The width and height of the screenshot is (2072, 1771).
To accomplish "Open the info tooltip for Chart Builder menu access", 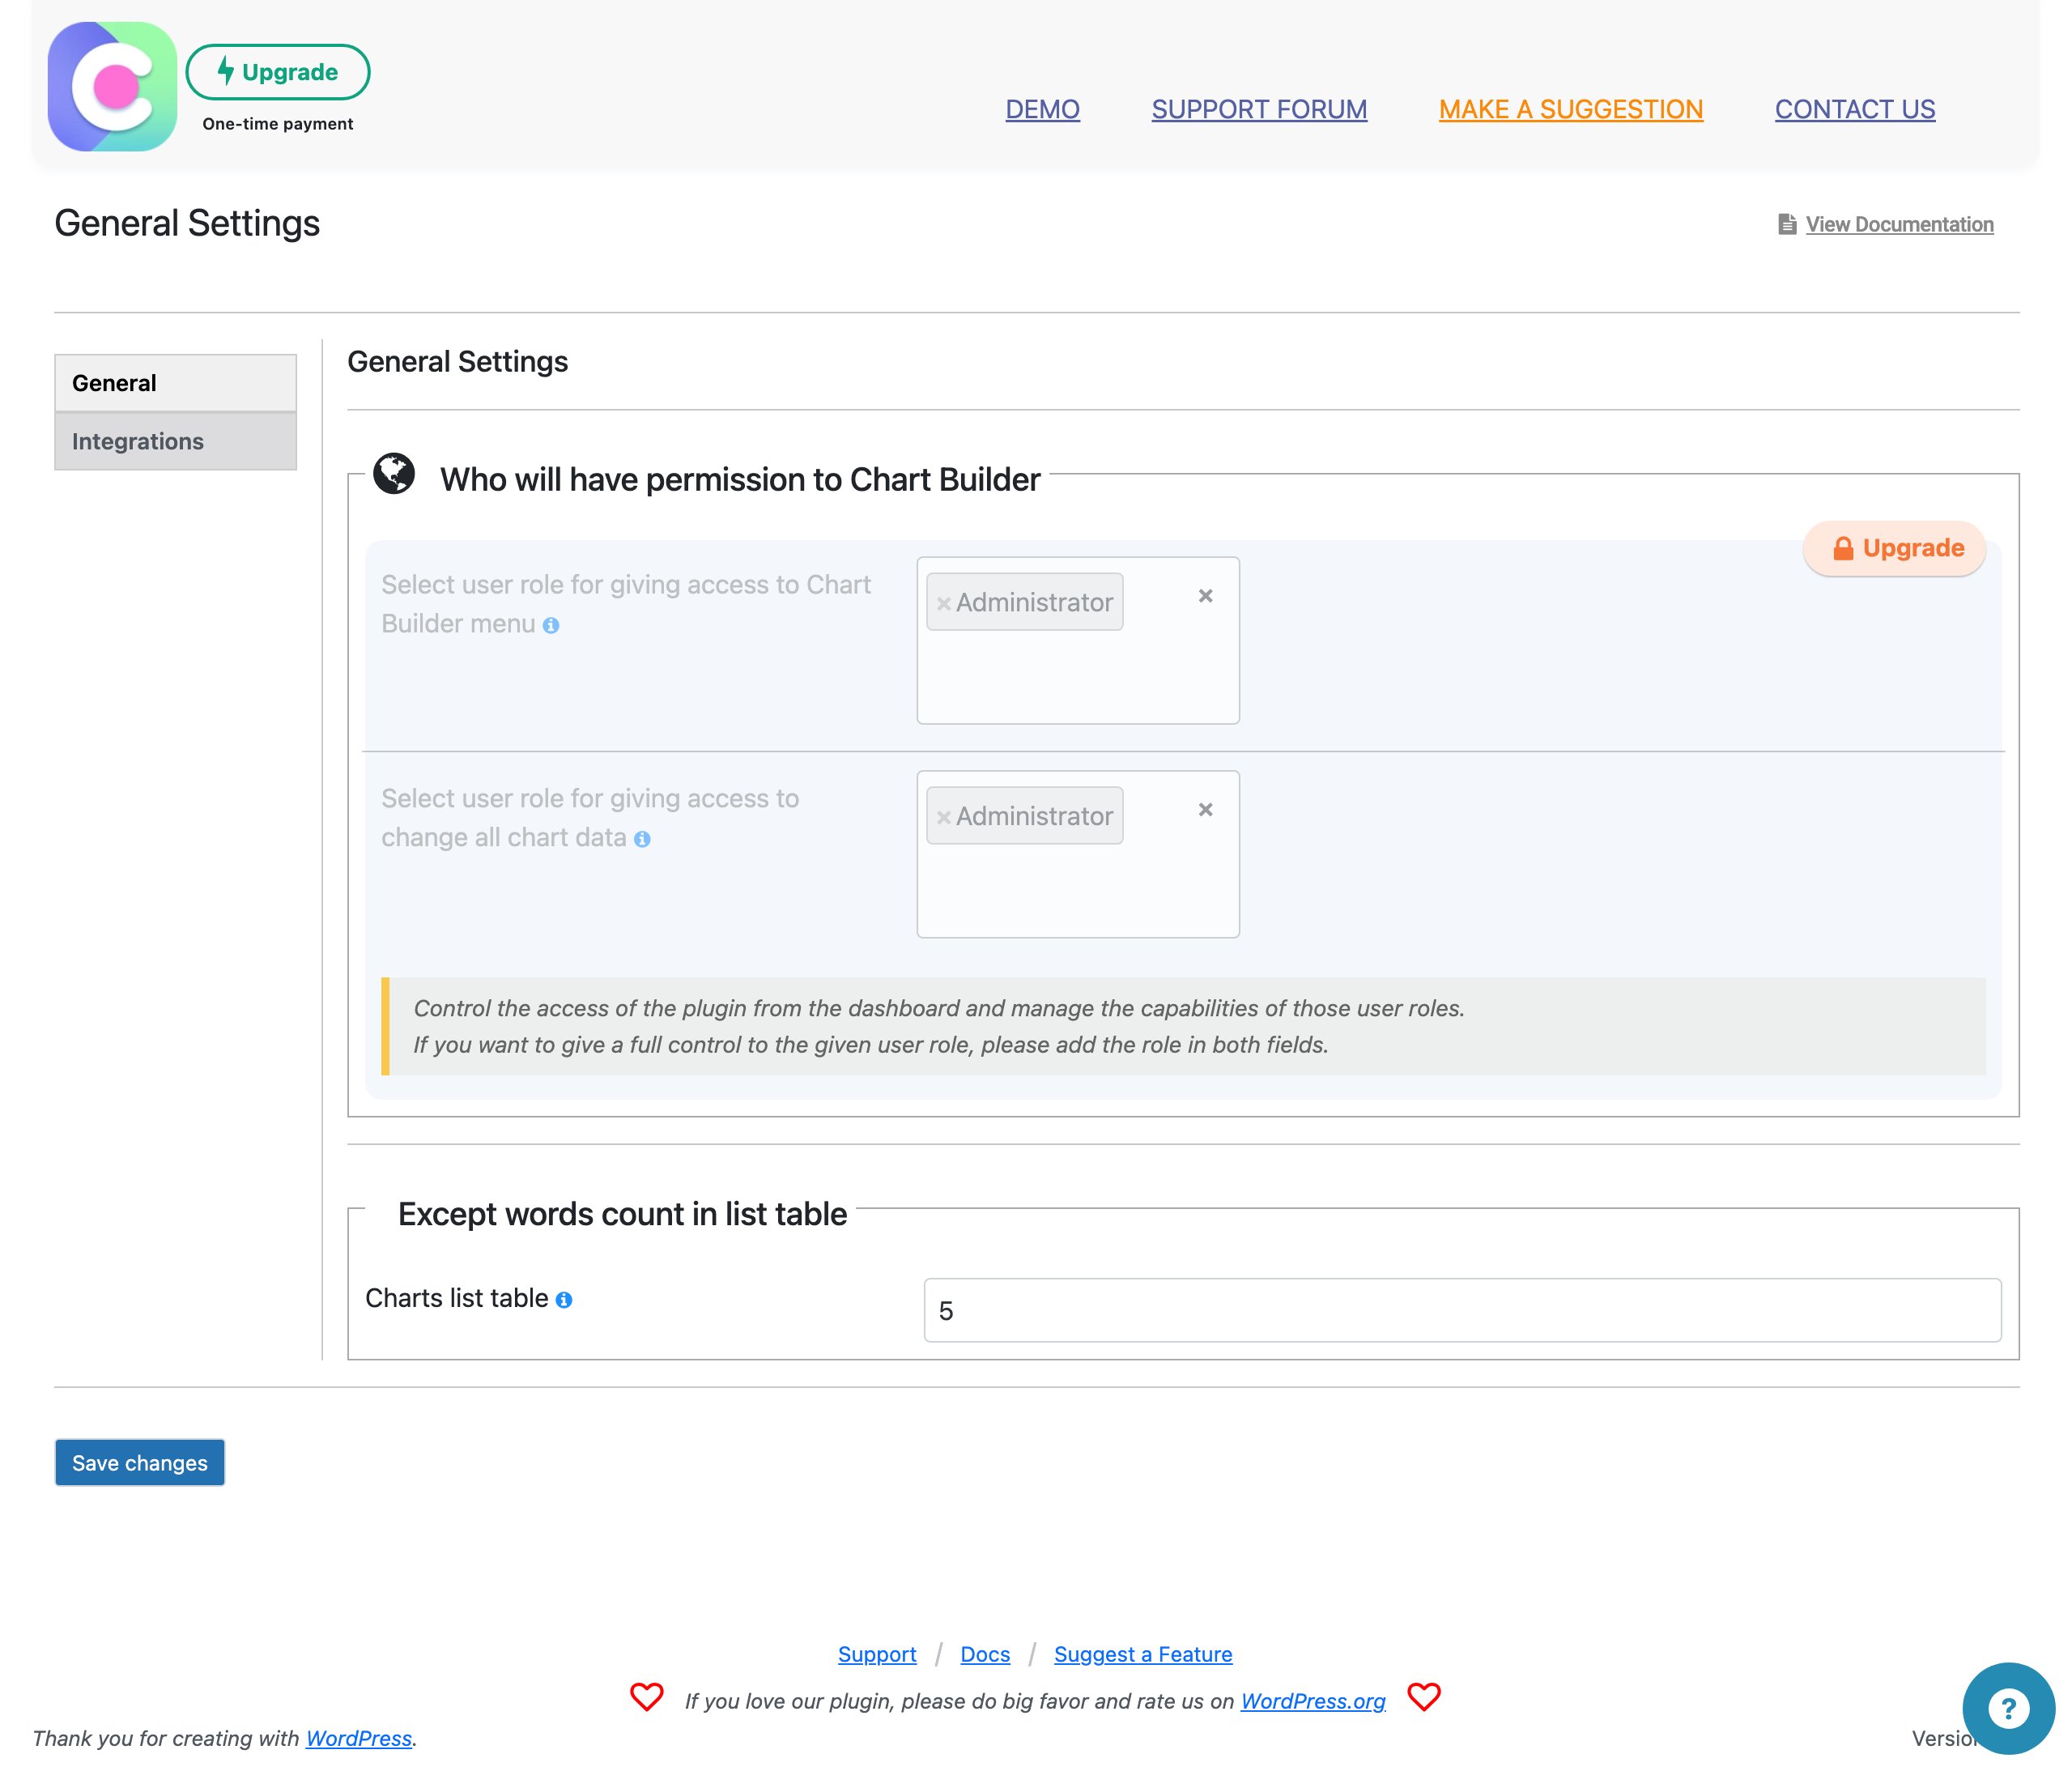I will (551, 627).
